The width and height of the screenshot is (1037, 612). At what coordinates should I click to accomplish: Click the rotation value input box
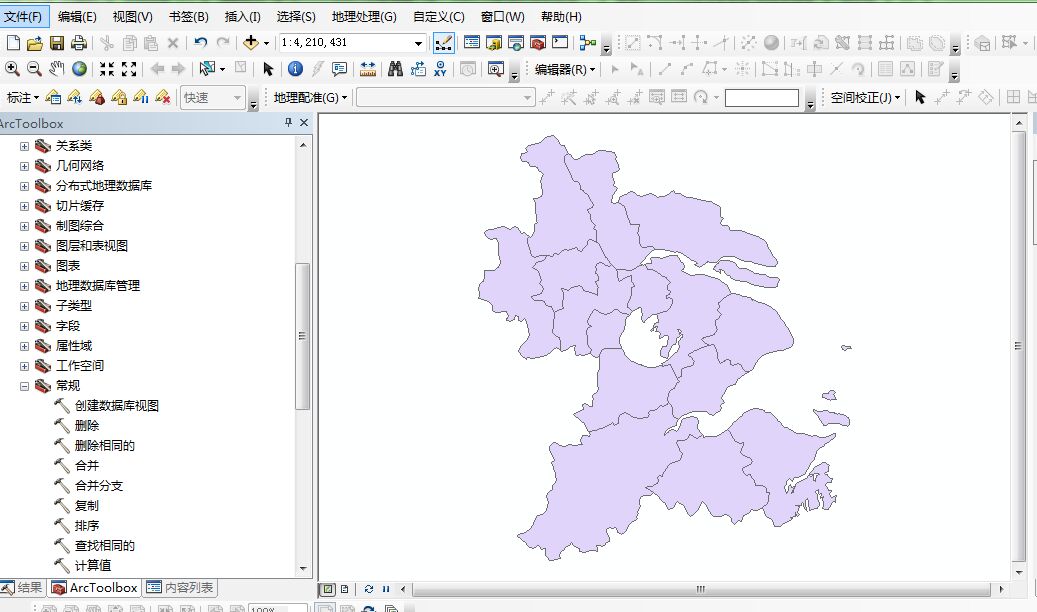pyautogui.click(x=761, y=98)
